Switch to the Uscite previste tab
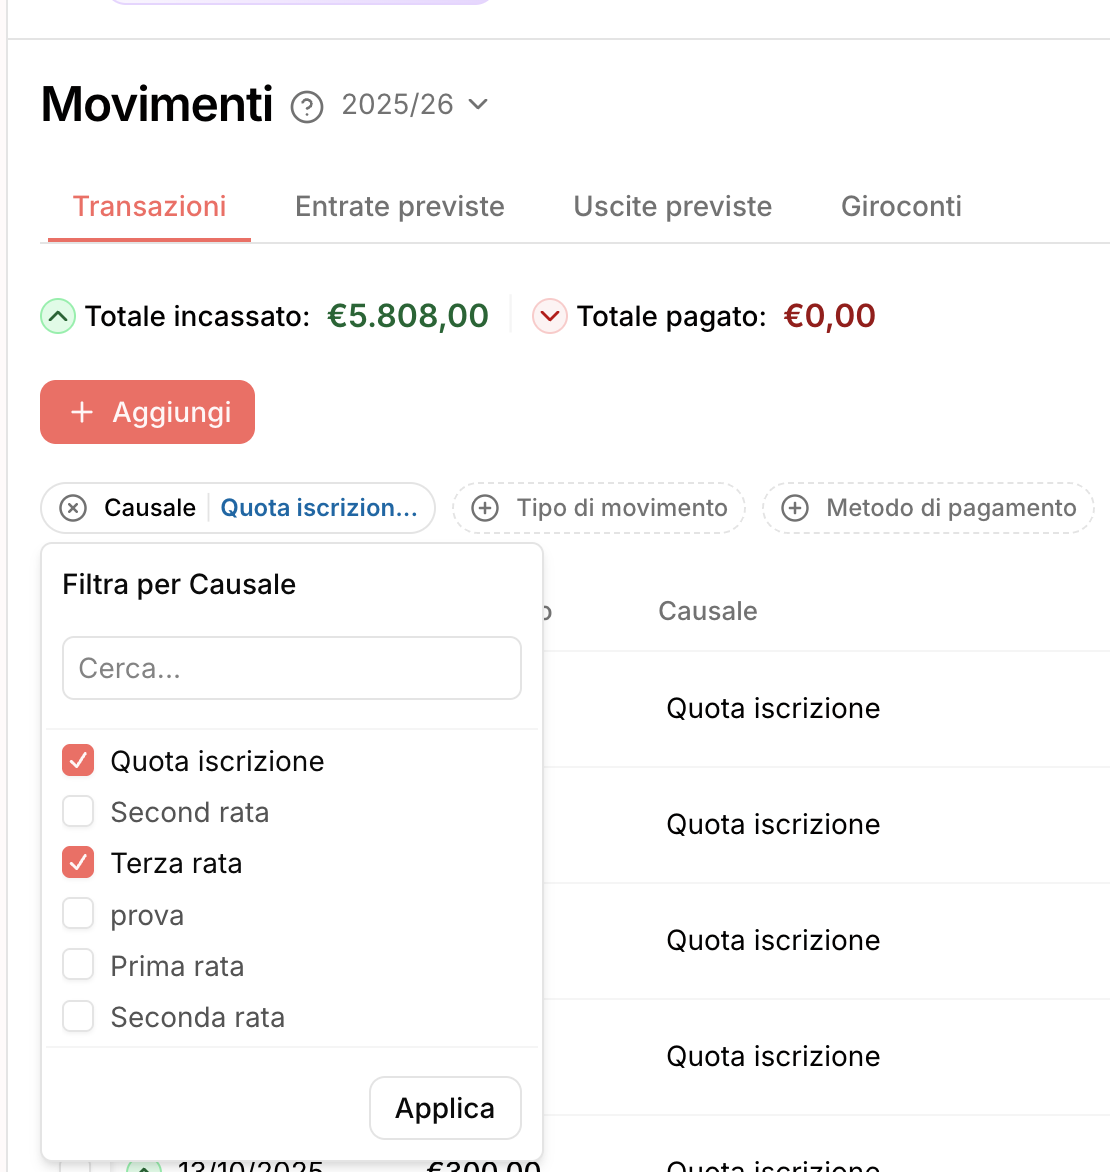This screenshot has height=1172, width=1110. pyautogui.click(x=673, y=206)
